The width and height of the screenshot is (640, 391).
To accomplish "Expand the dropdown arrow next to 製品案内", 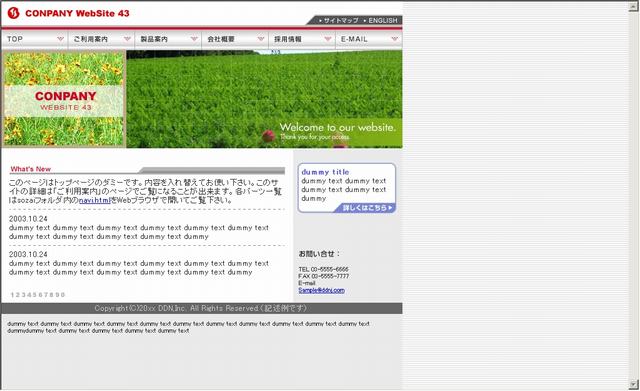I will click(194, 39).
